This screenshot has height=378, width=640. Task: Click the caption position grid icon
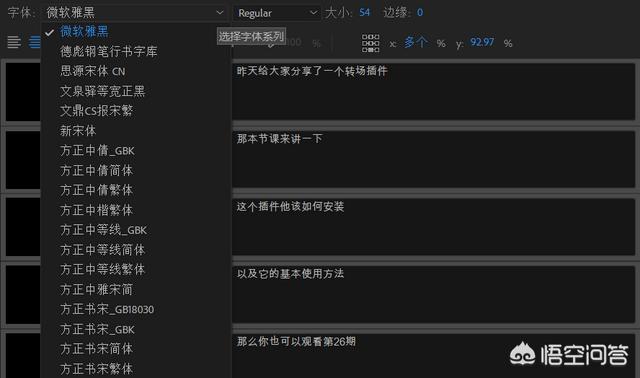pos(370,43)
